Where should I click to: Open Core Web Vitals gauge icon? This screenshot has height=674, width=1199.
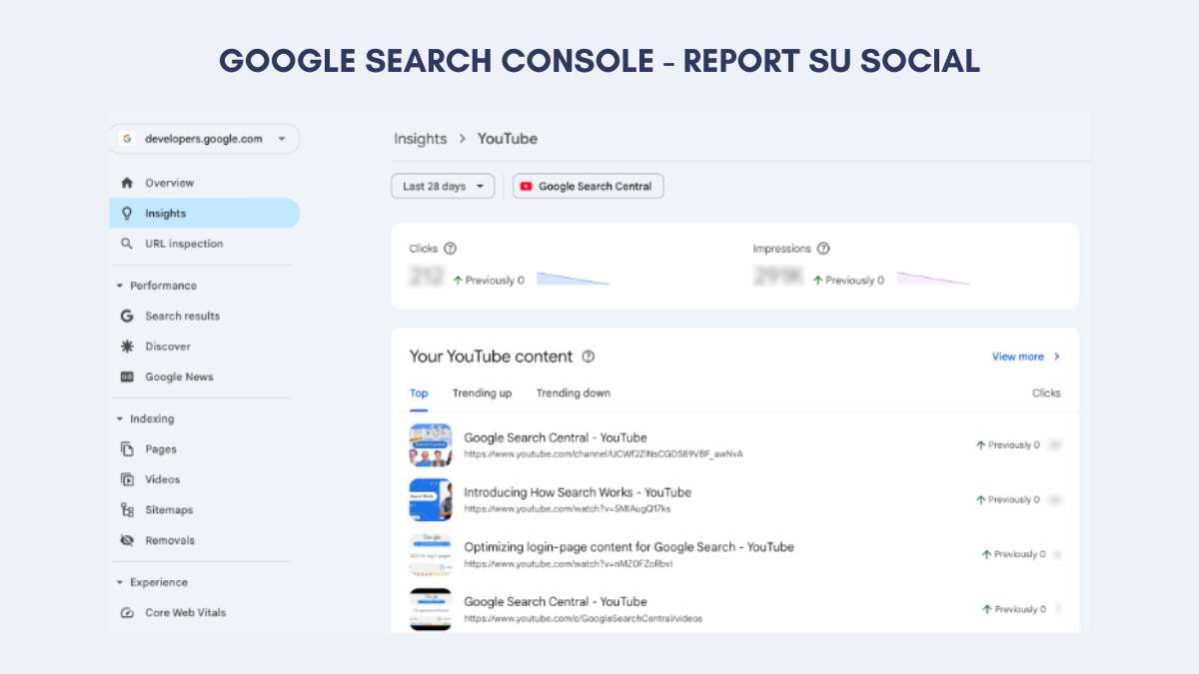[127, 613]
